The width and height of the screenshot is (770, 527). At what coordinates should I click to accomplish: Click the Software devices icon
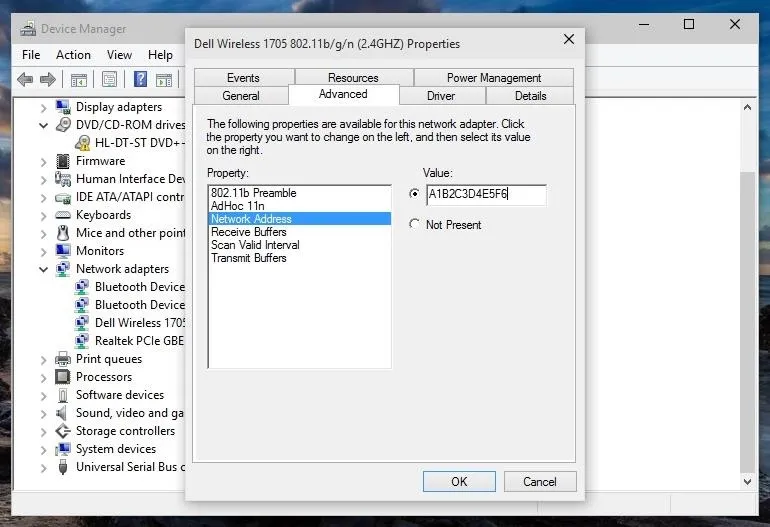tap(63, 395)
